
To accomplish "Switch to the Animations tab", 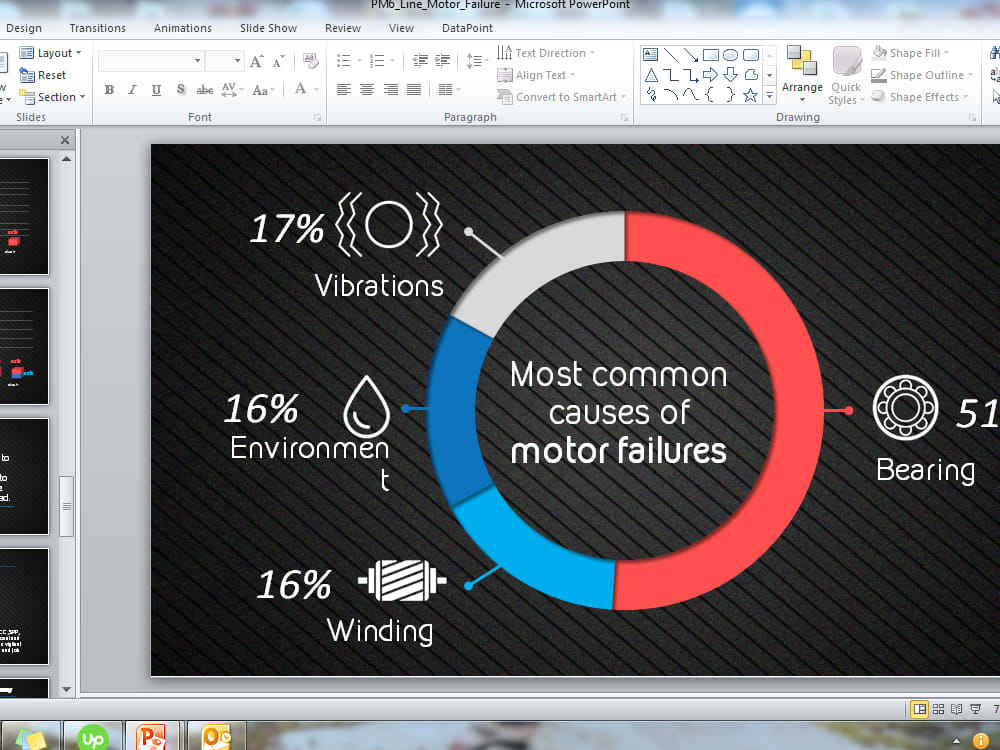I will coord(182,28).
